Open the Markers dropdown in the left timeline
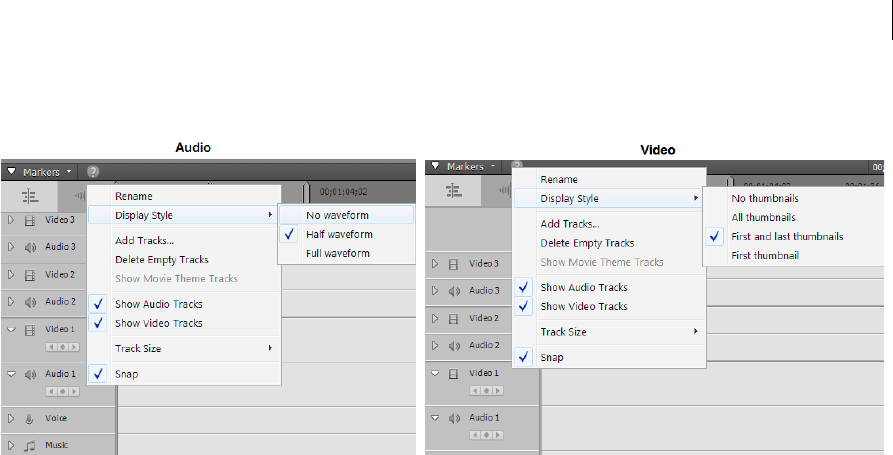The image size is (893, 455). [x=41, y=172]
